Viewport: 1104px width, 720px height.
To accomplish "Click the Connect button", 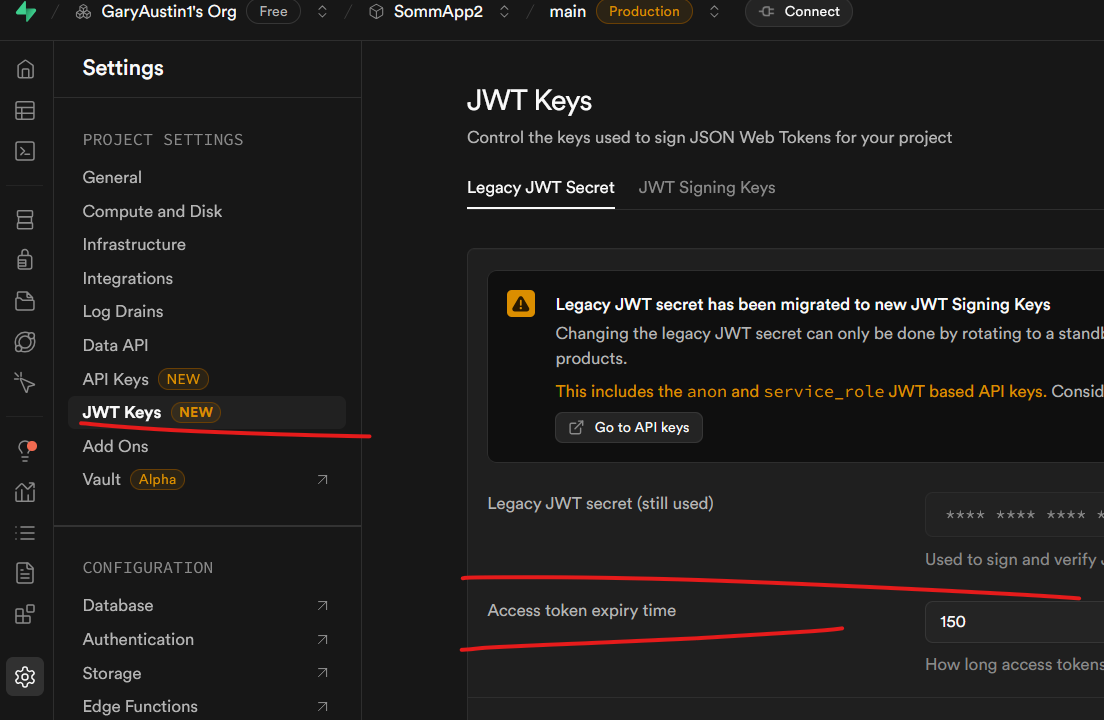I will pyautogui.click(x=799, y=11).
